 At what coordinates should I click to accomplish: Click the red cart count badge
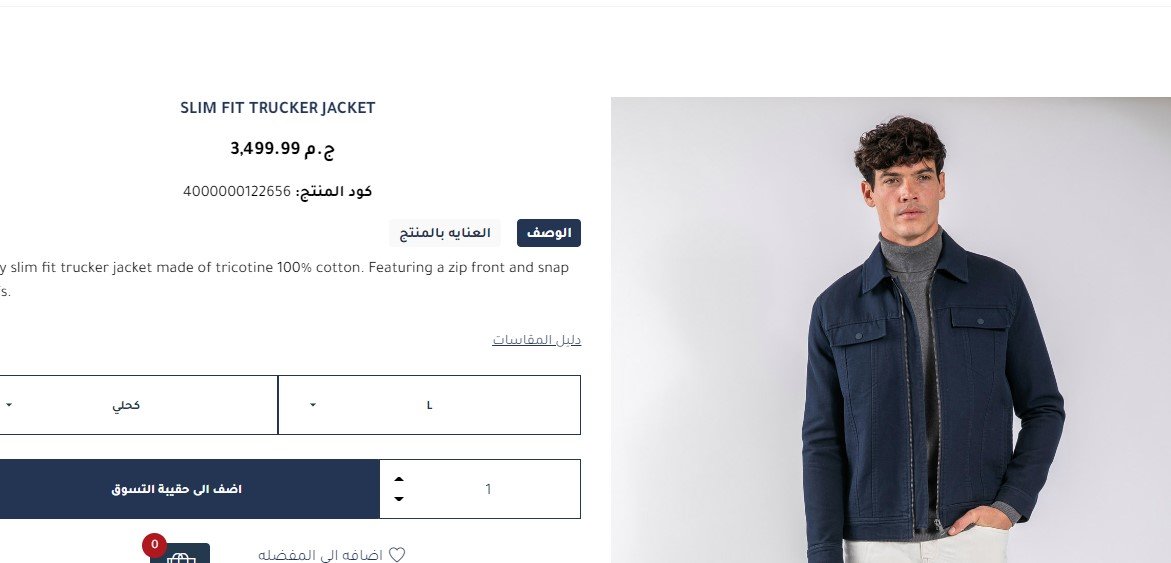click(155, 545)
